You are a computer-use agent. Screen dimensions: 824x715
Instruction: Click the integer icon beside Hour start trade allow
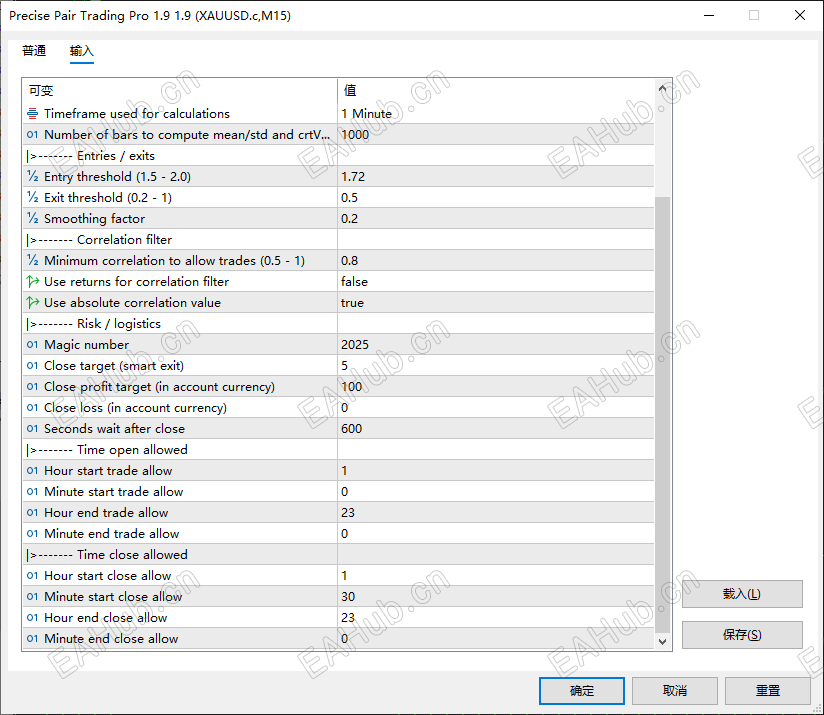(33, 471)
